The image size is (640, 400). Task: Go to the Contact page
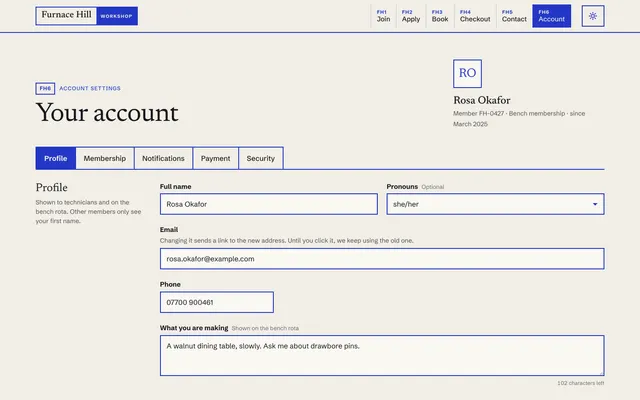point(514,16)
